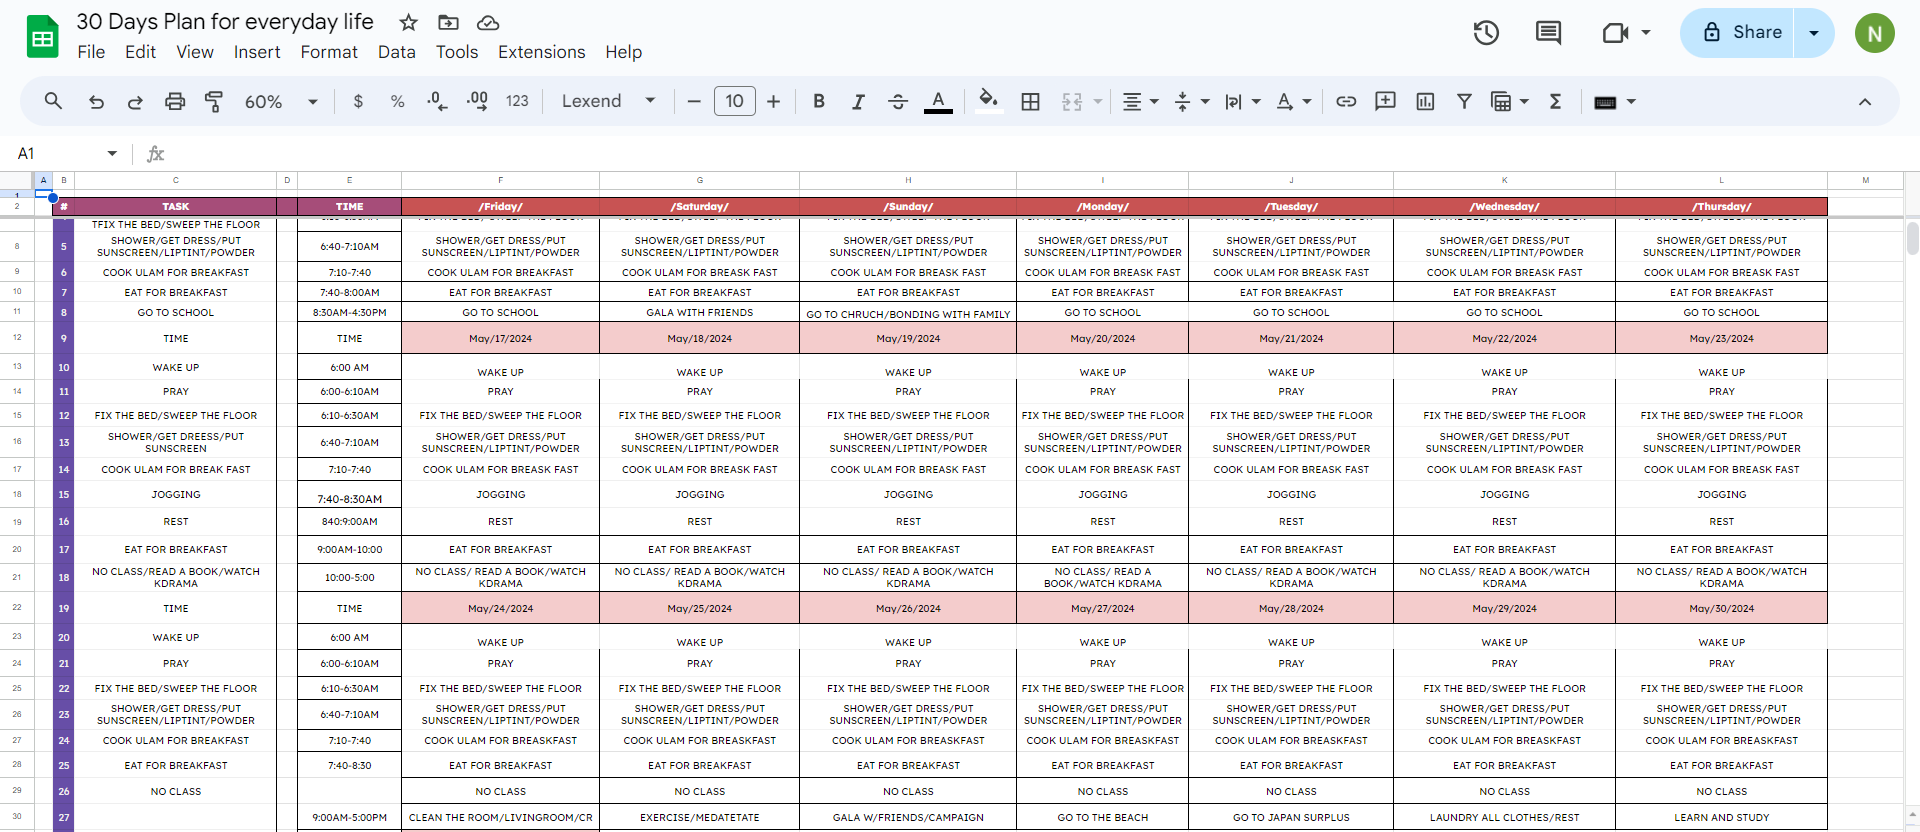Expand the Name Box dropdown arrow

click(112, 153)
